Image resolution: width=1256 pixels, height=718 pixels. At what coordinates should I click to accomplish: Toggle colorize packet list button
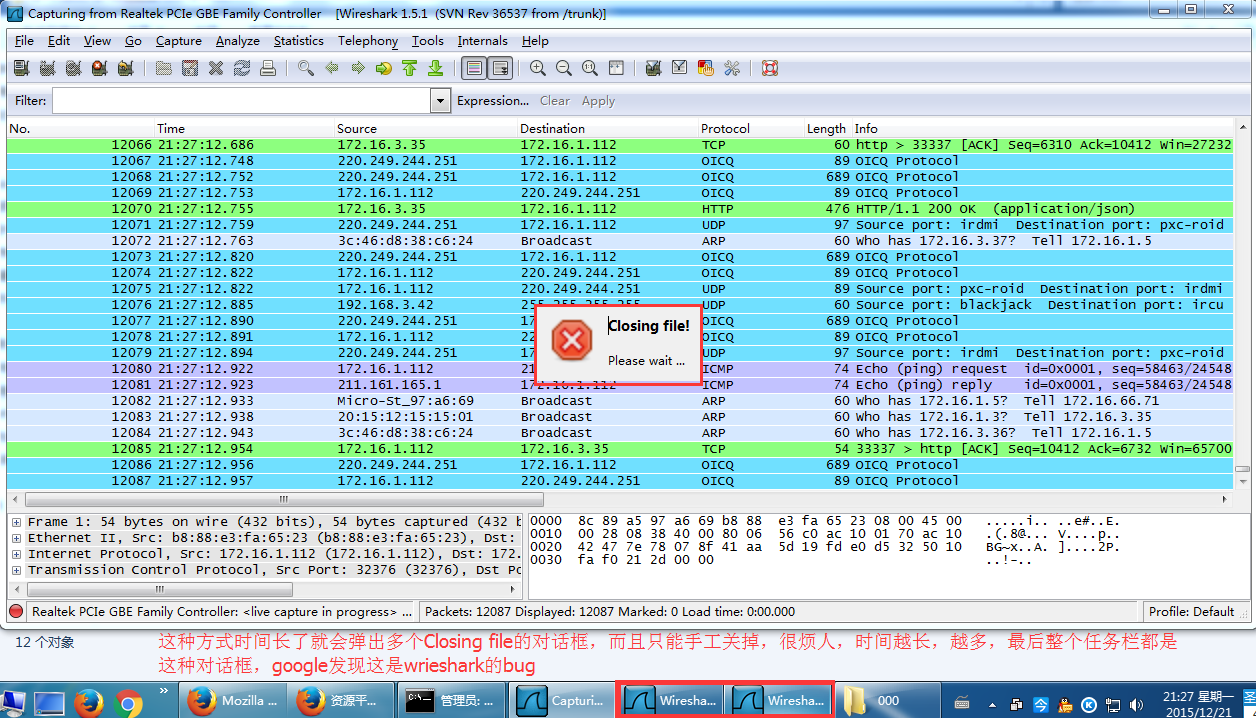(474, 68)
